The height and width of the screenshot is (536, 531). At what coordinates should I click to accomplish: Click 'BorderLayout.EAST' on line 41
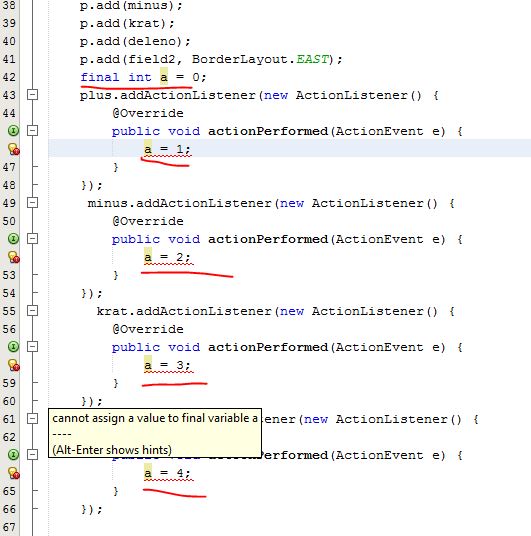pyautogui.click(x=260, y=59)
